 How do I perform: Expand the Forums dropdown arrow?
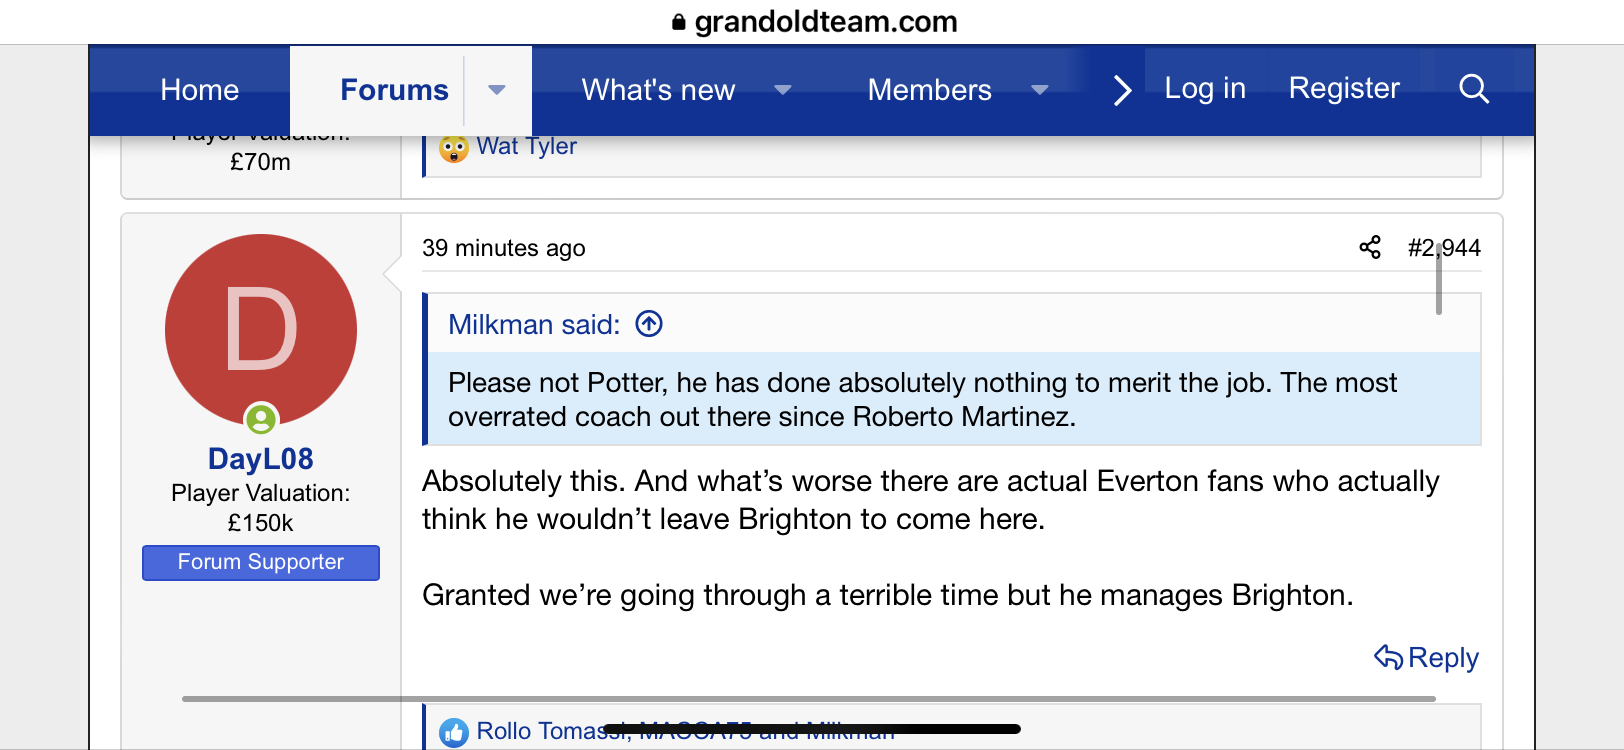tap(496, 90)
